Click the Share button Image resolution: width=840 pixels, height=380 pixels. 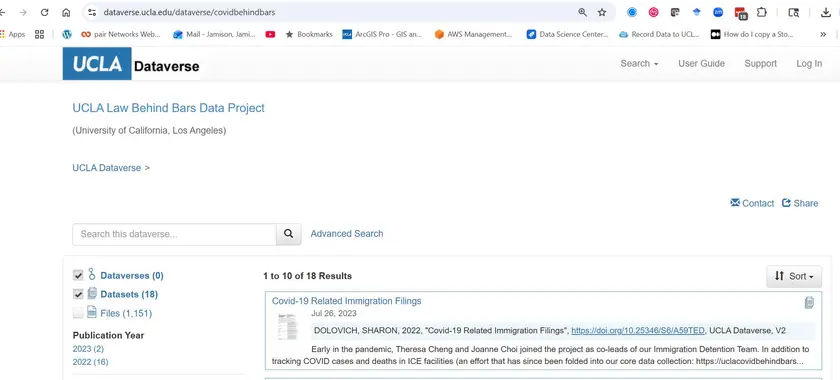pos(800,203)
